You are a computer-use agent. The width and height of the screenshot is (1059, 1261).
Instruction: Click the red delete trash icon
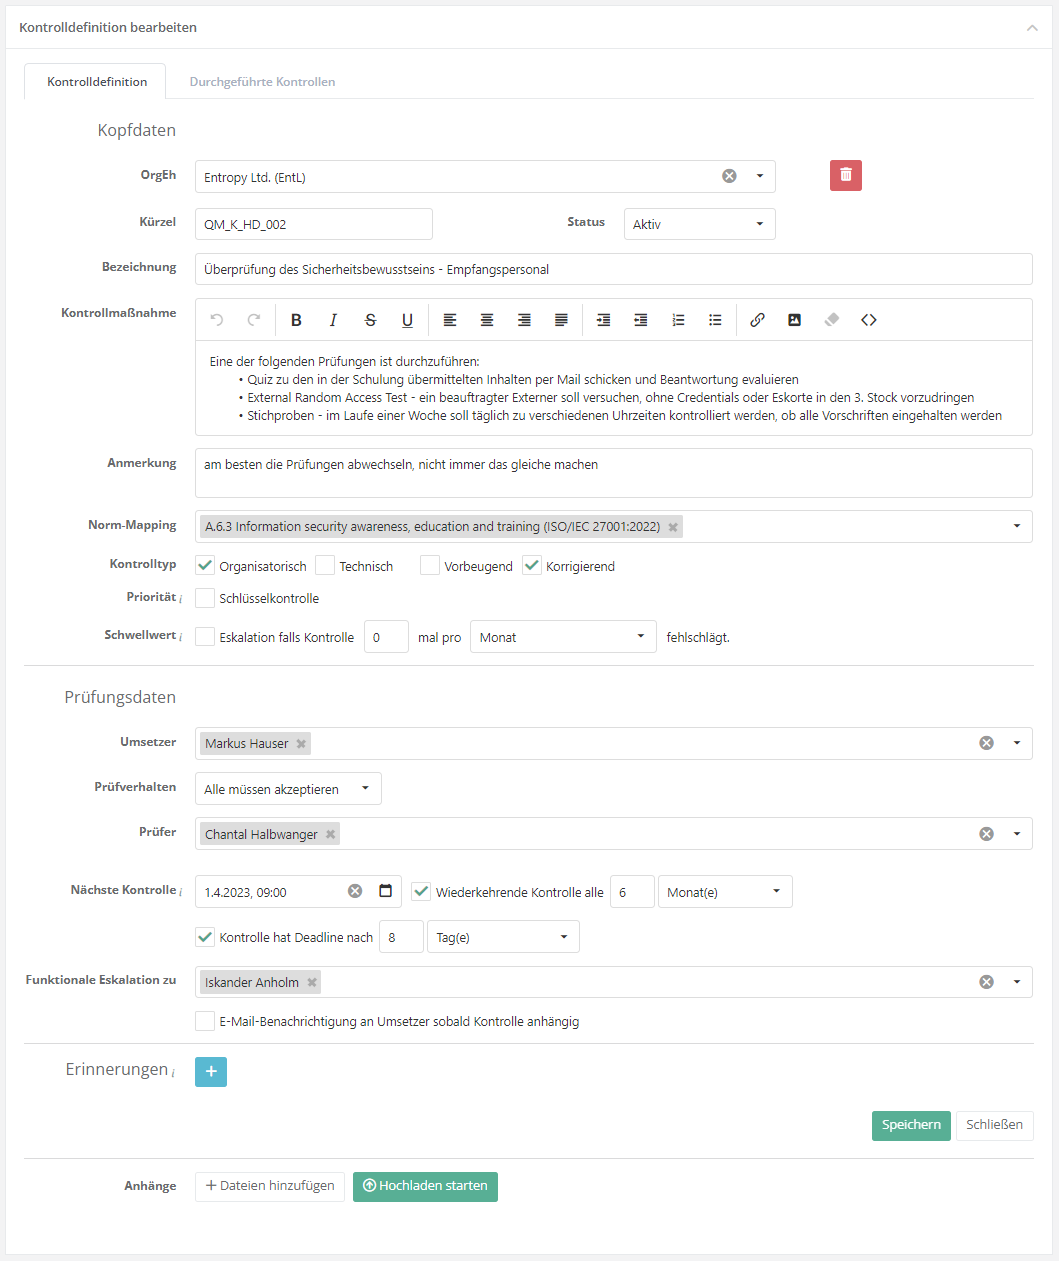pyautogui.click(x=845, y=175)
